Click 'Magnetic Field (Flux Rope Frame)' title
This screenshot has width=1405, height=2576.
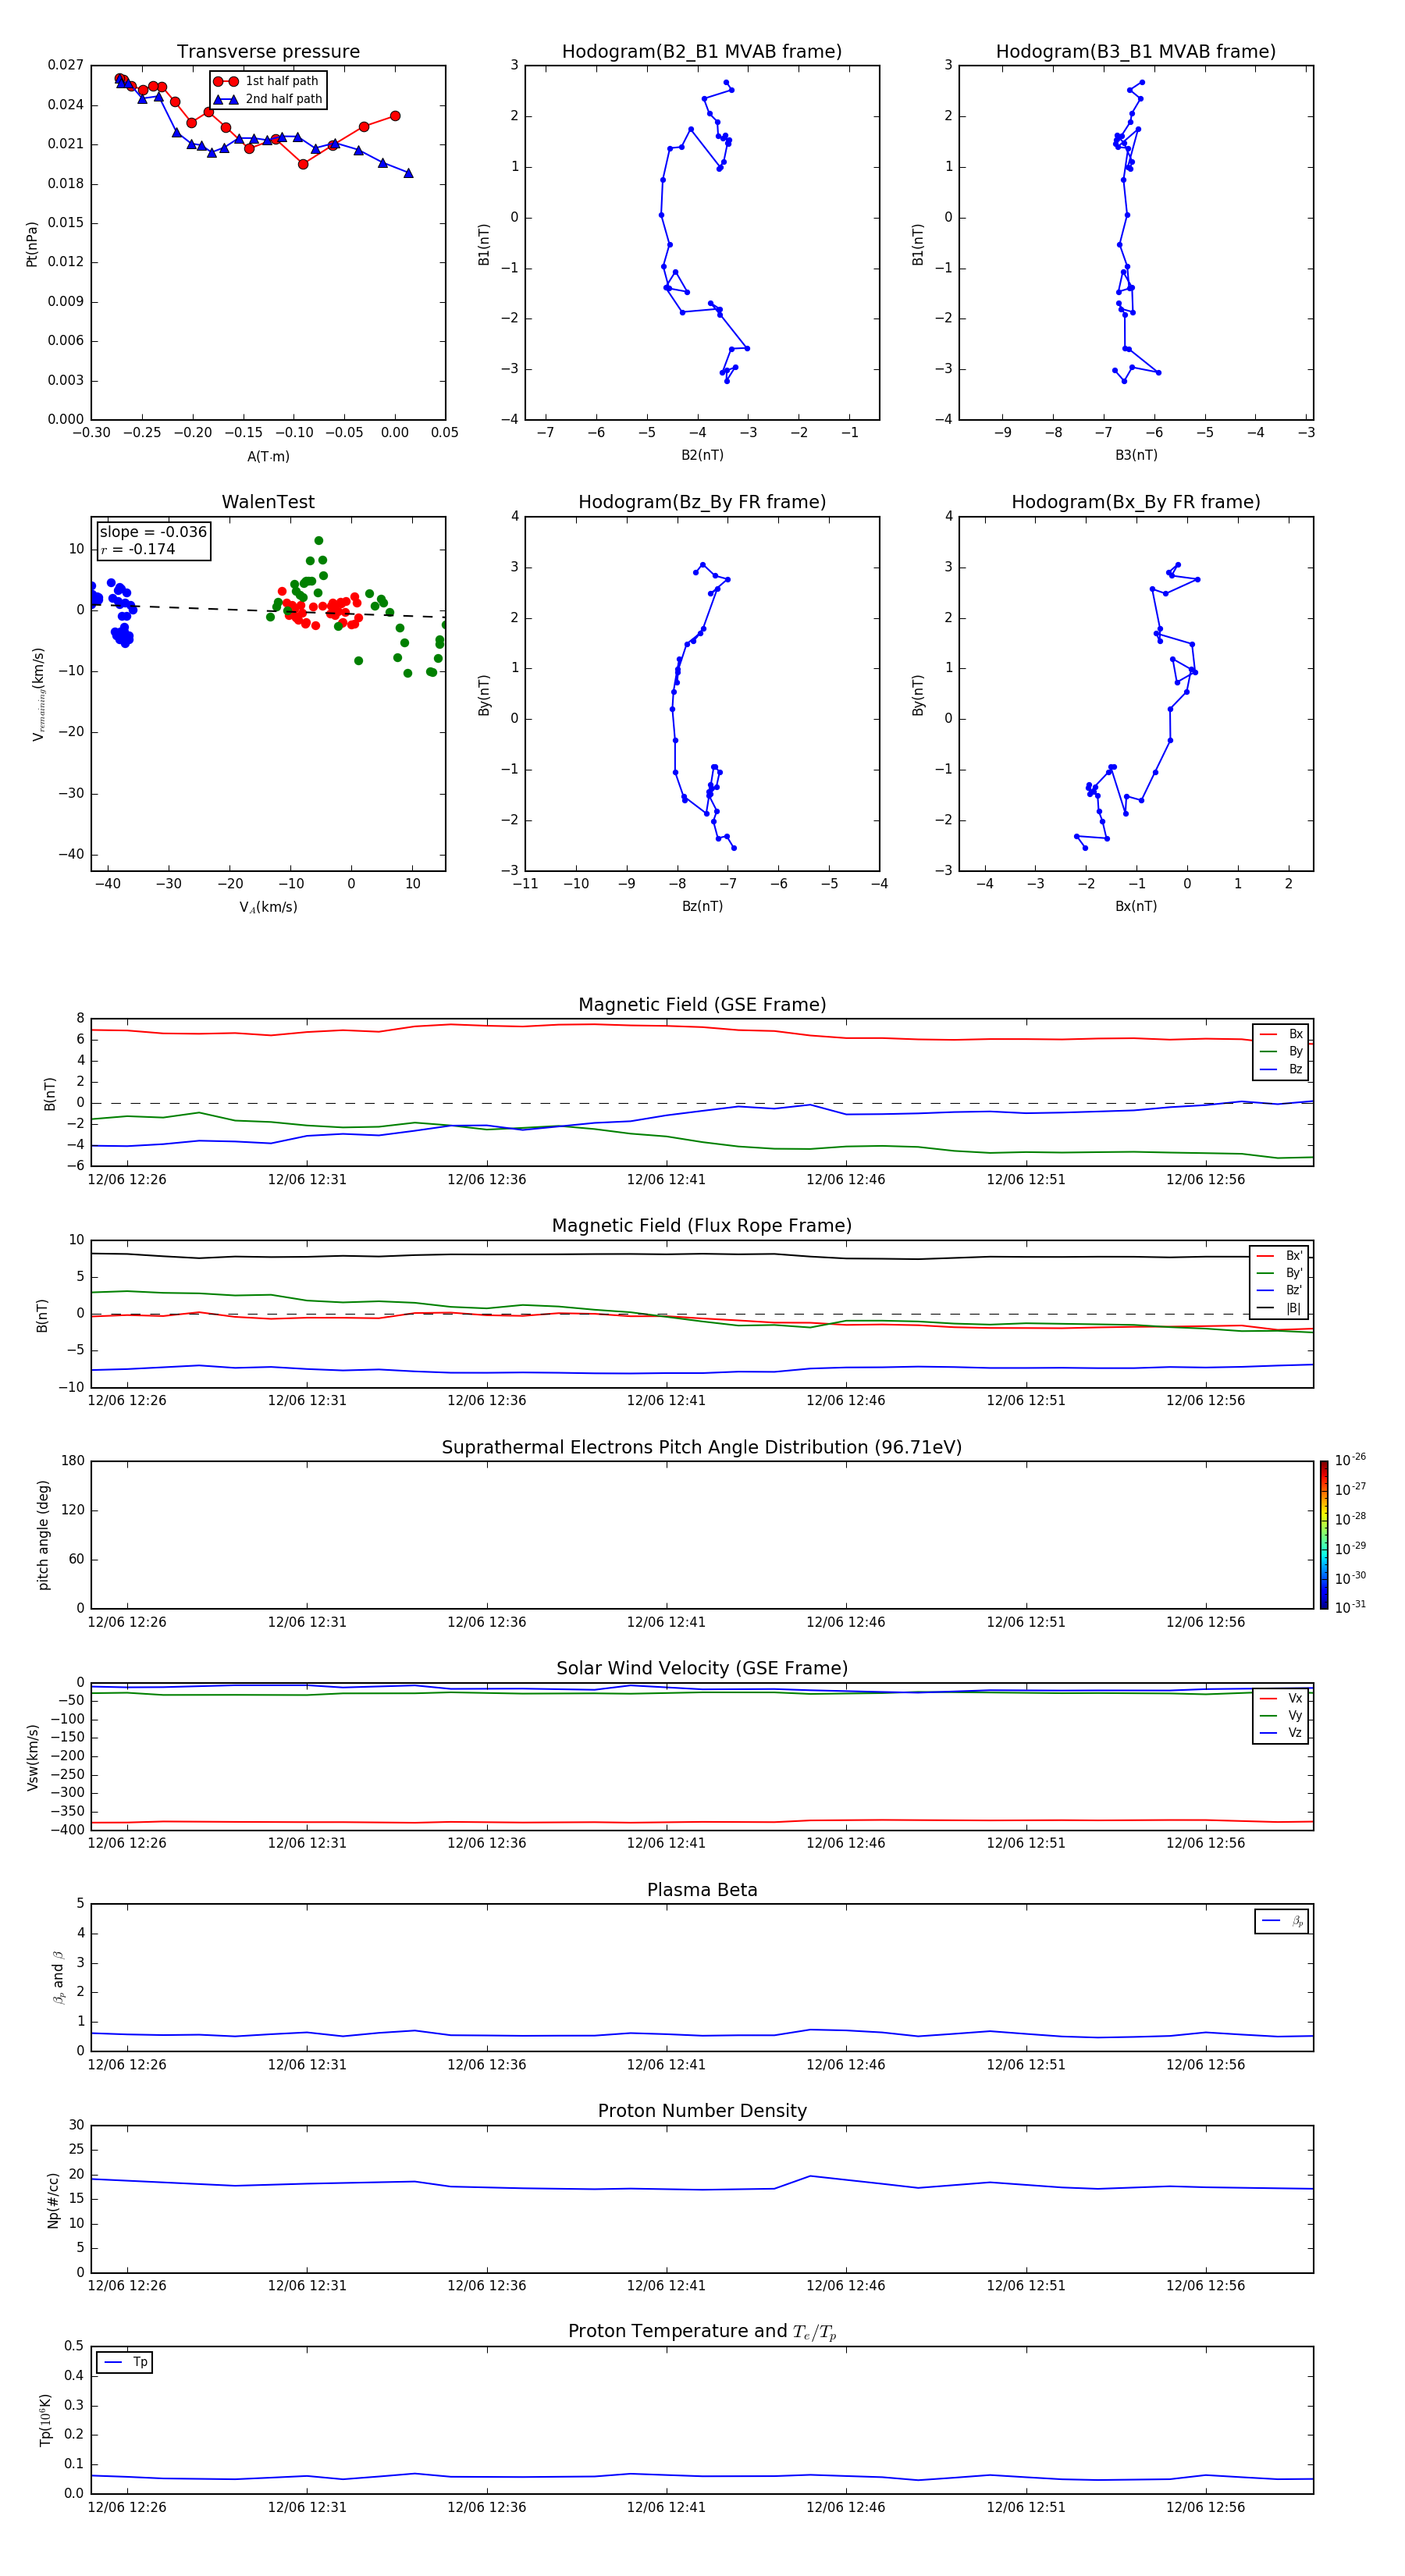pyautogui.click(x=702, y=1226)
